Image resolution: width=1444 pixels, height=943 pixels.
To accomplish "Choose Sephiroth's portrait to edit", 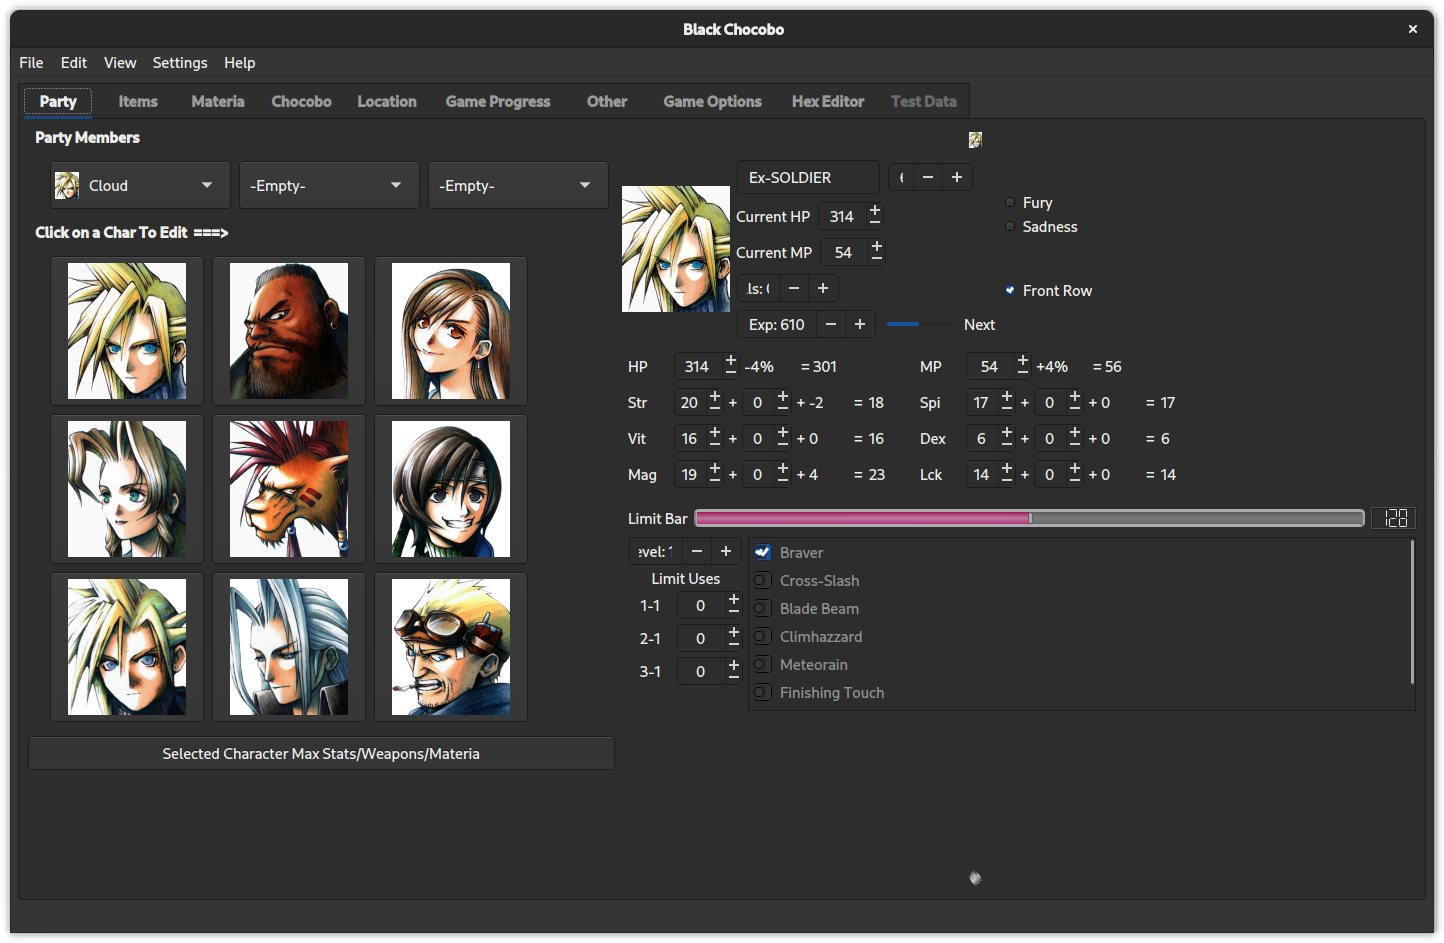I will [289, 647].
